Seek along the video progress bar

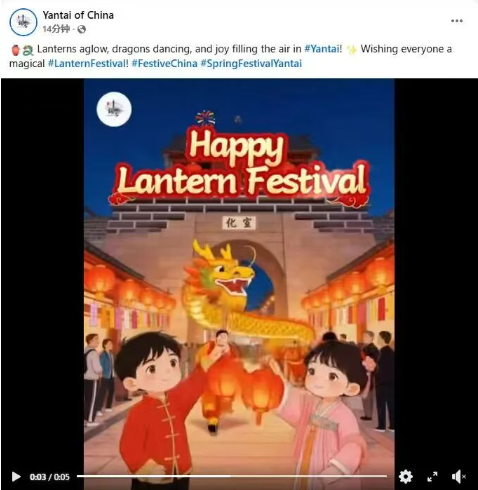(232, 476)
